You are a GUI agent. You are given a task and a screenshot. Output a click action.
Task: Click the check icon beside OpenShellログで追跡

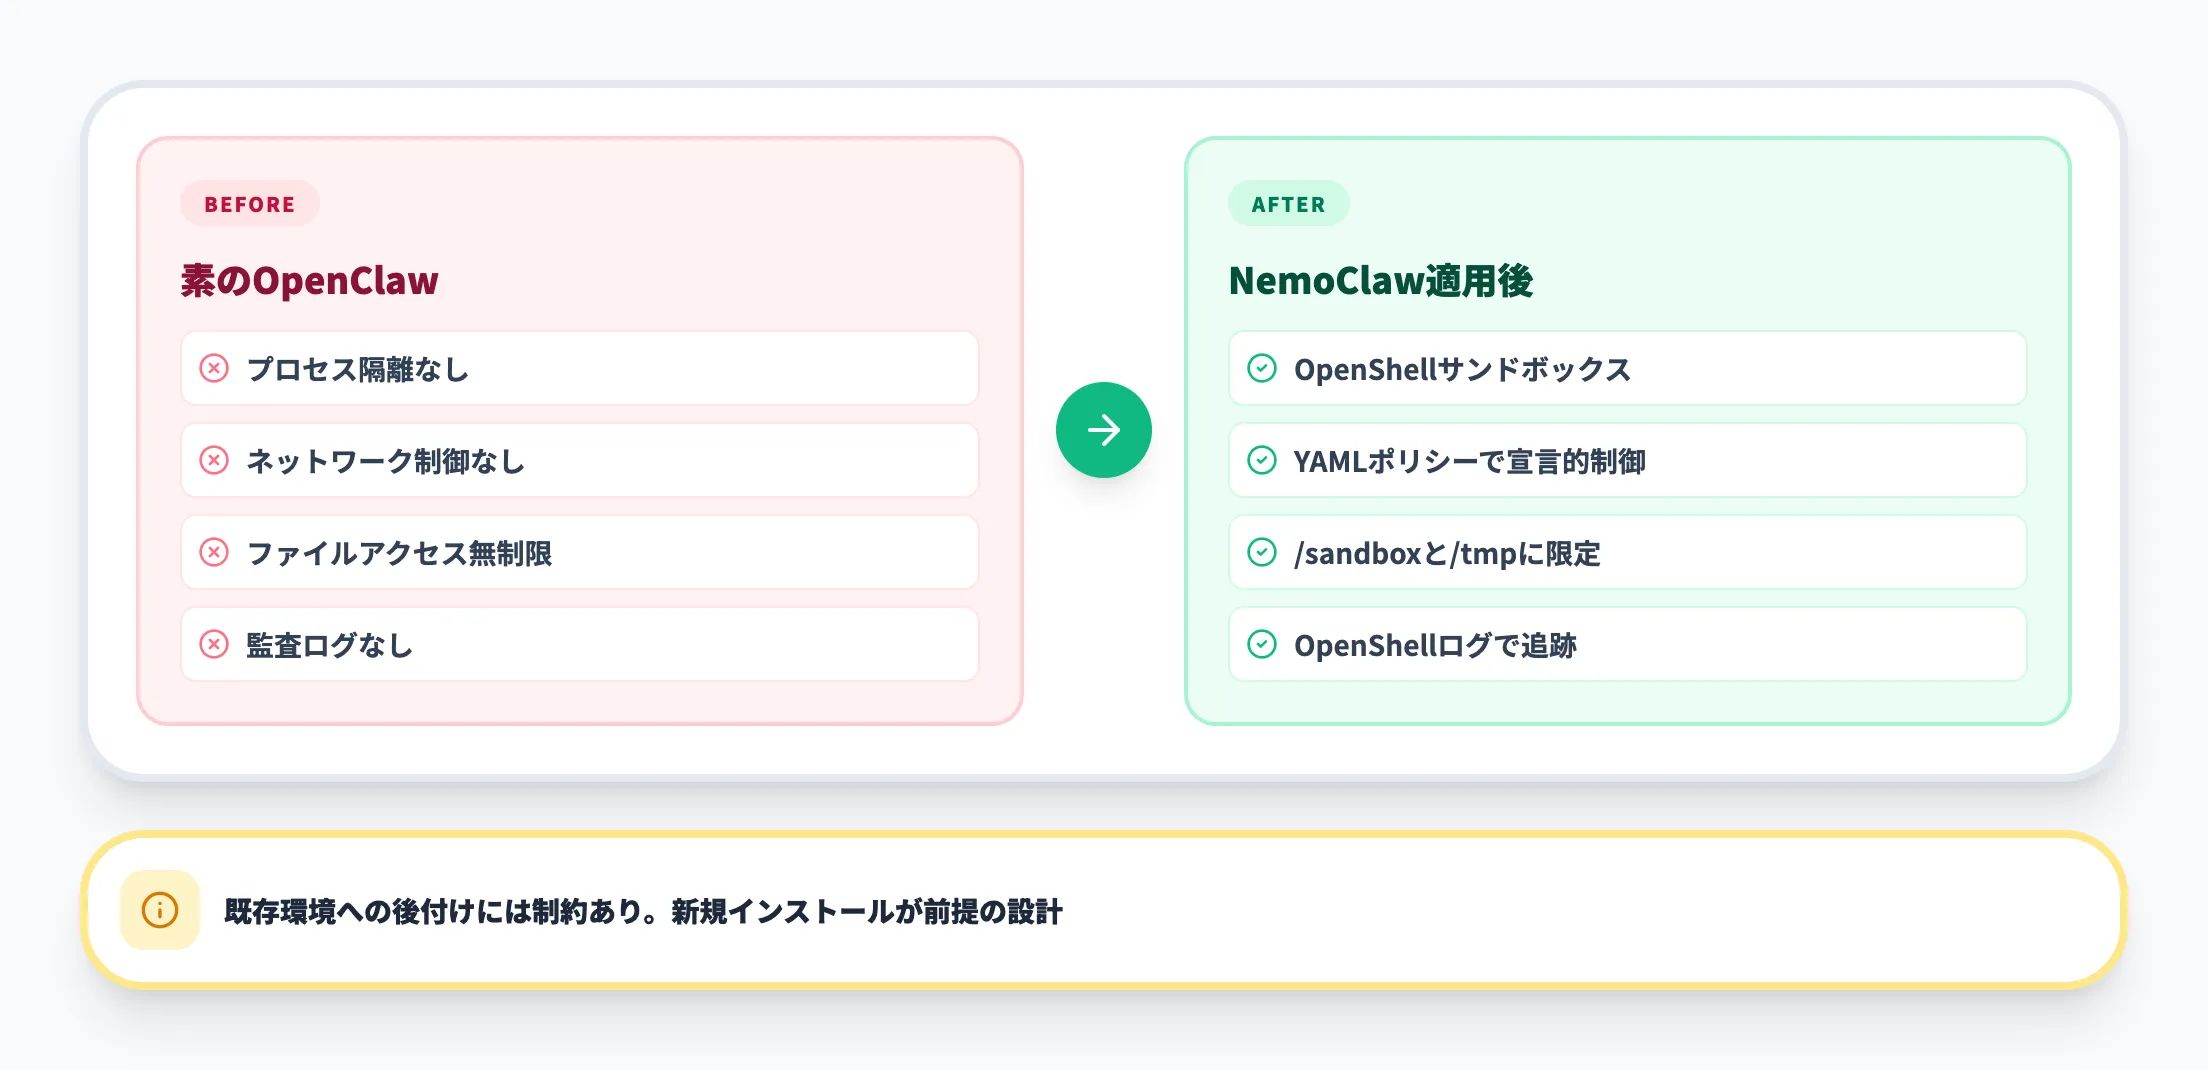tap(1262, 644)
